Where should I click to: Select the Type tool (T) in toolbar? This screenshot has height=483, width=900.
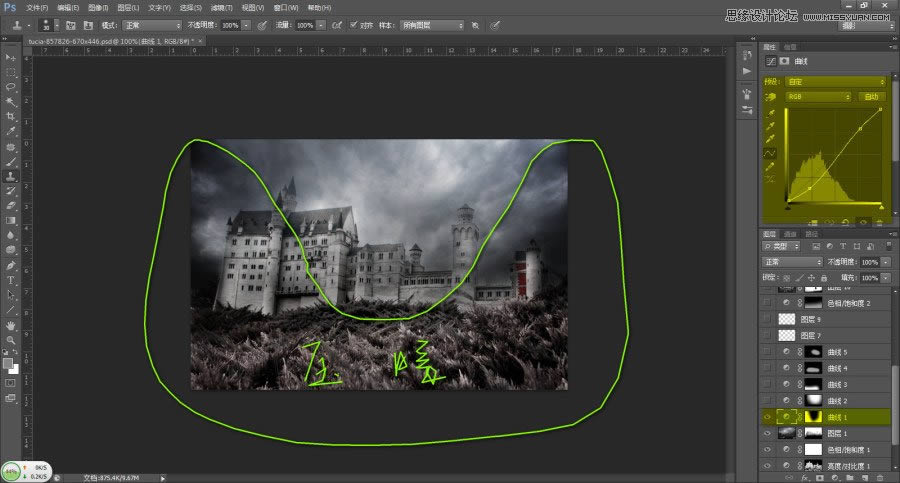11,280
